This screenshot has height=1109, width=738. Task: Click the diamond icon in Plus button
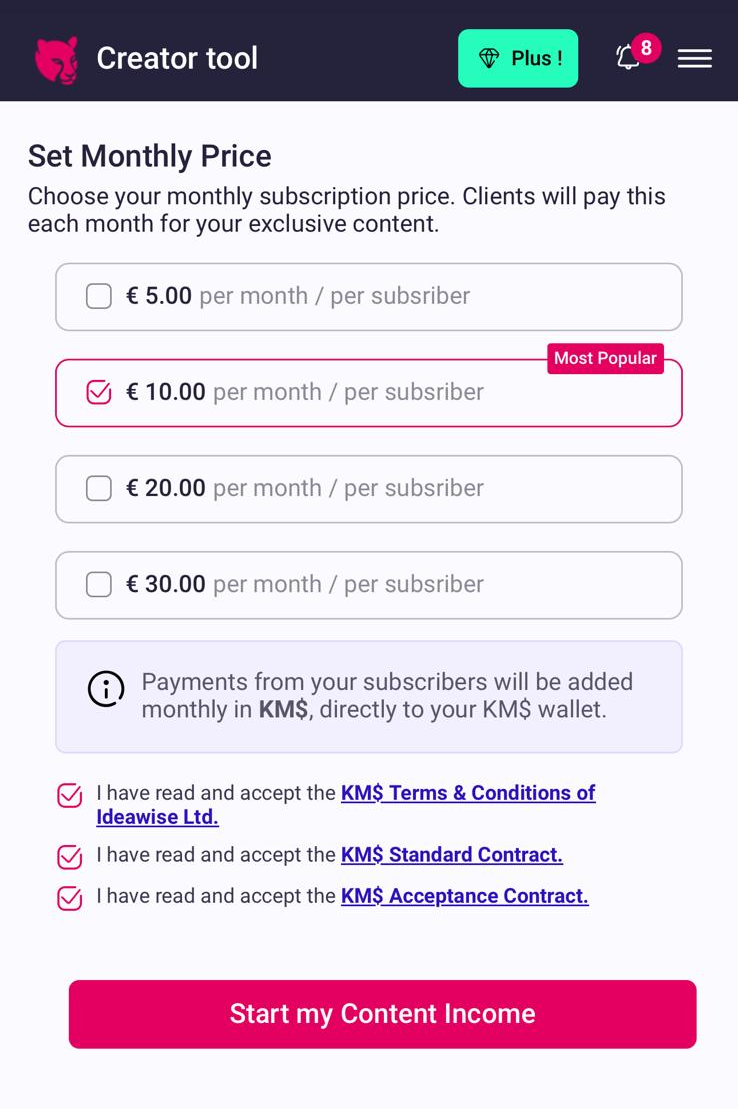tap(489, 58)
